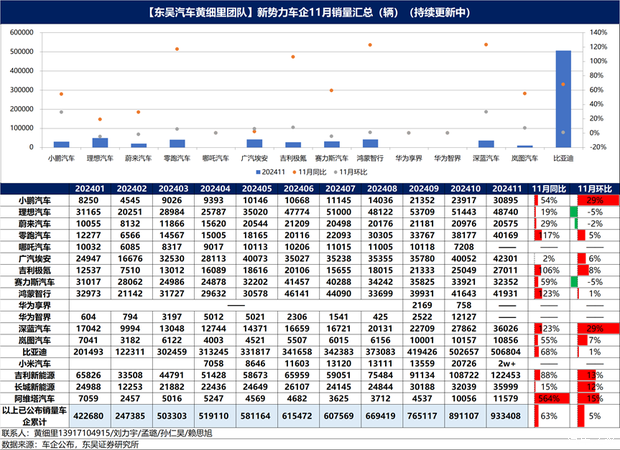Select the 理想汽车 bar in the chart
Screen dimensions: 620x450
coord(100,142)
